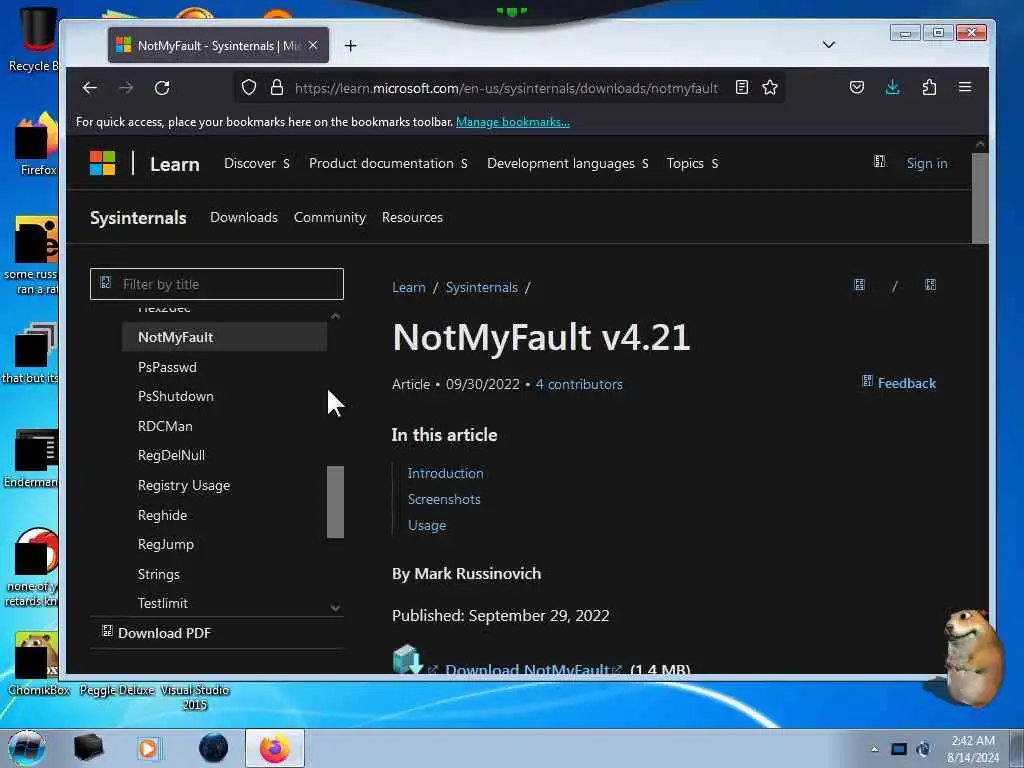Click the padlock site info icon
This screenshot has height=768, width=1024.
[277, 88]
